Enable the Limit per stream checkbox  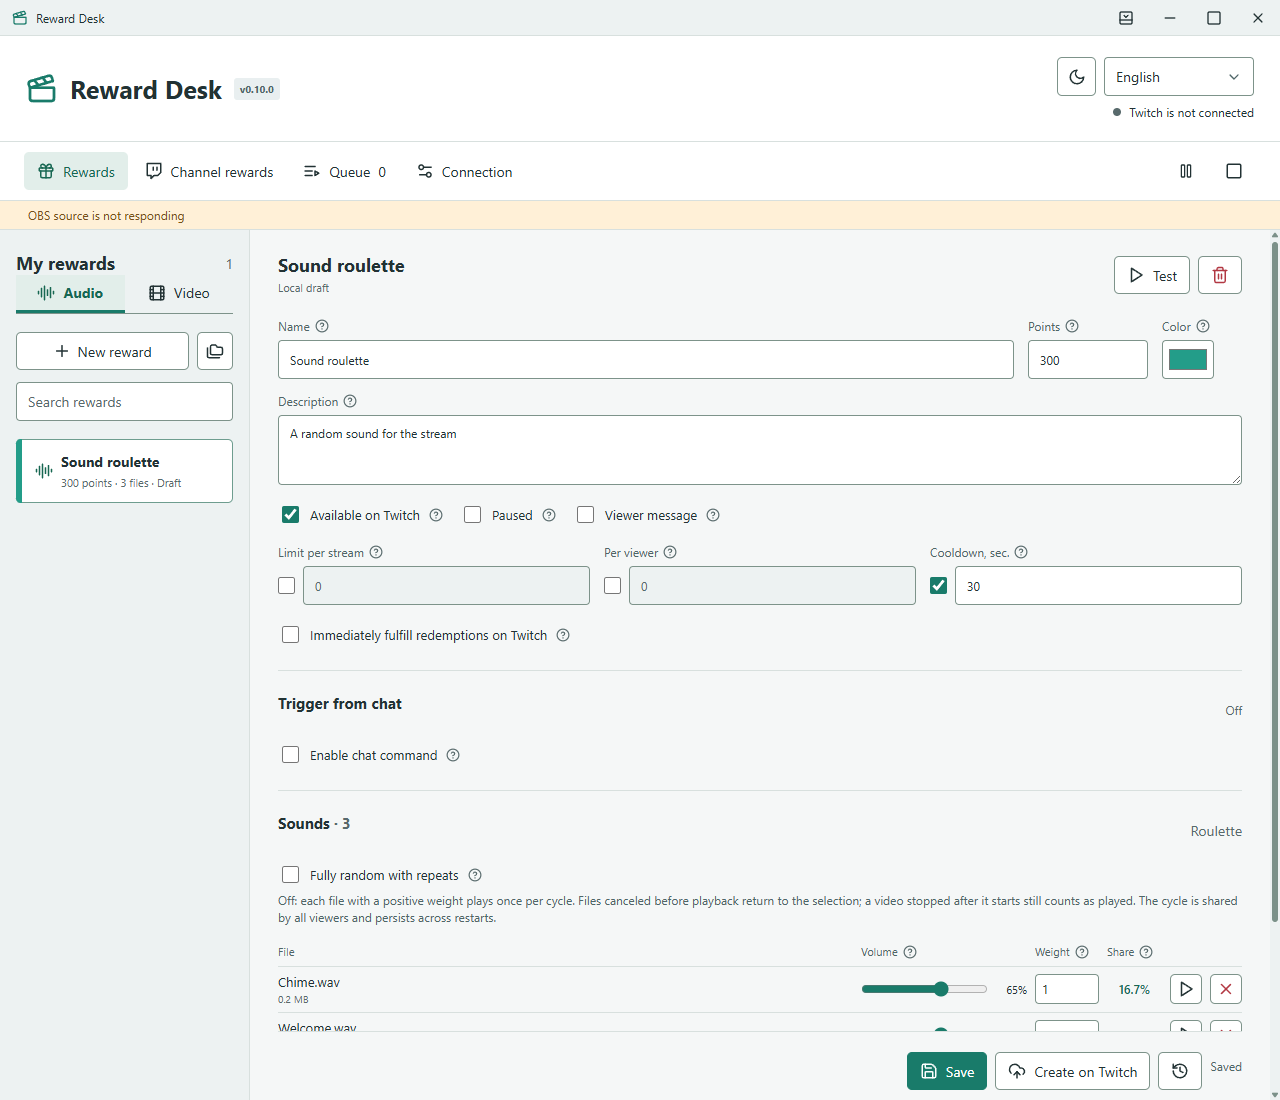pyautogui.click(x=287, y=585)
